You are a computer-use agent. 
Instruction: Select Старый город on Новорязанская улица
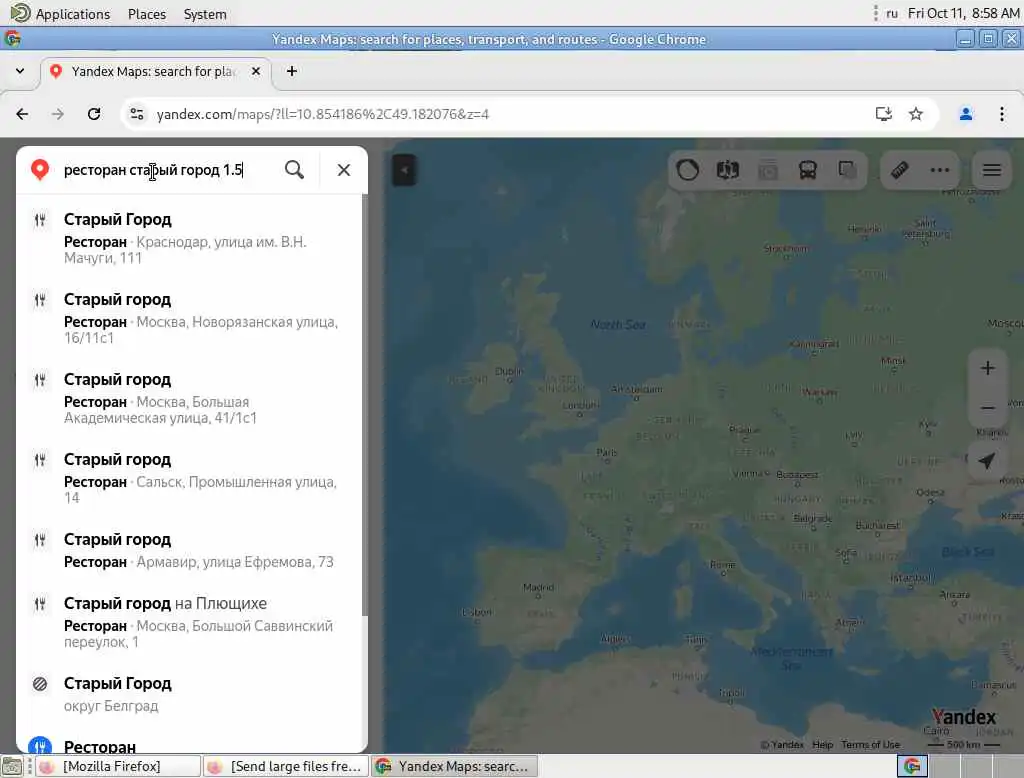191,318
